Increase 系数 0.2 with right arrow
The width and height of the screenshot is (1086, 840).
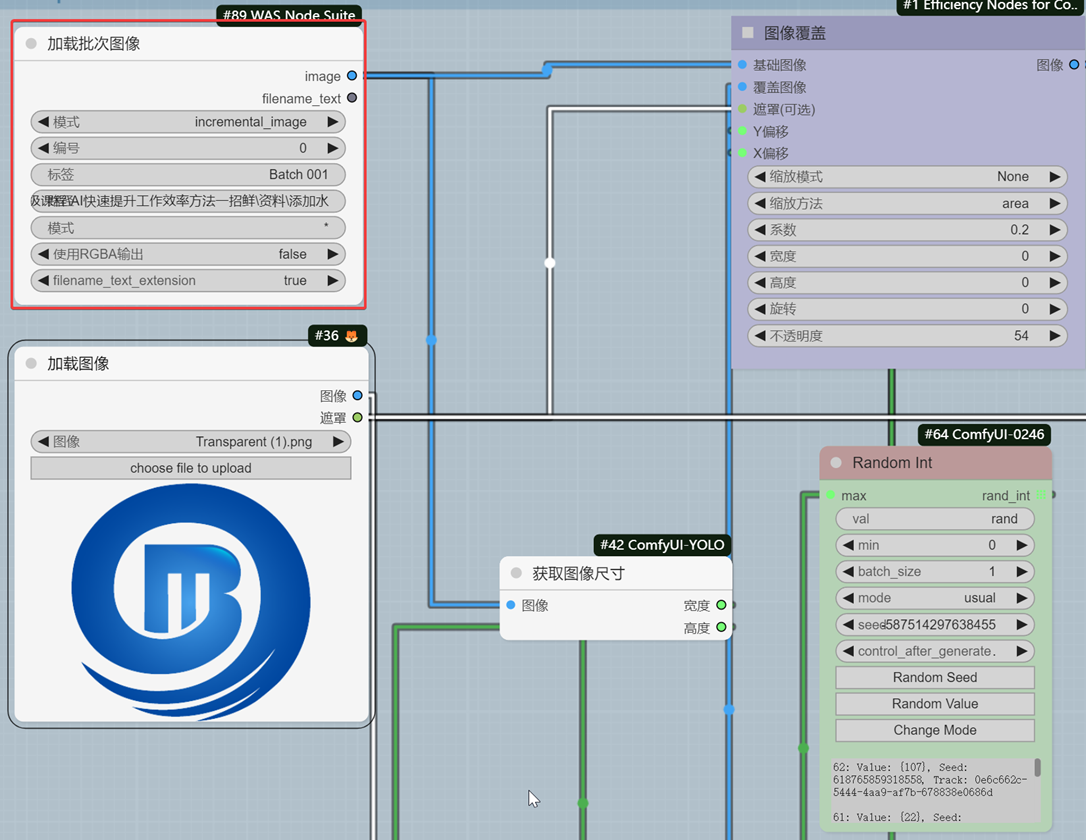(1055, 230)
